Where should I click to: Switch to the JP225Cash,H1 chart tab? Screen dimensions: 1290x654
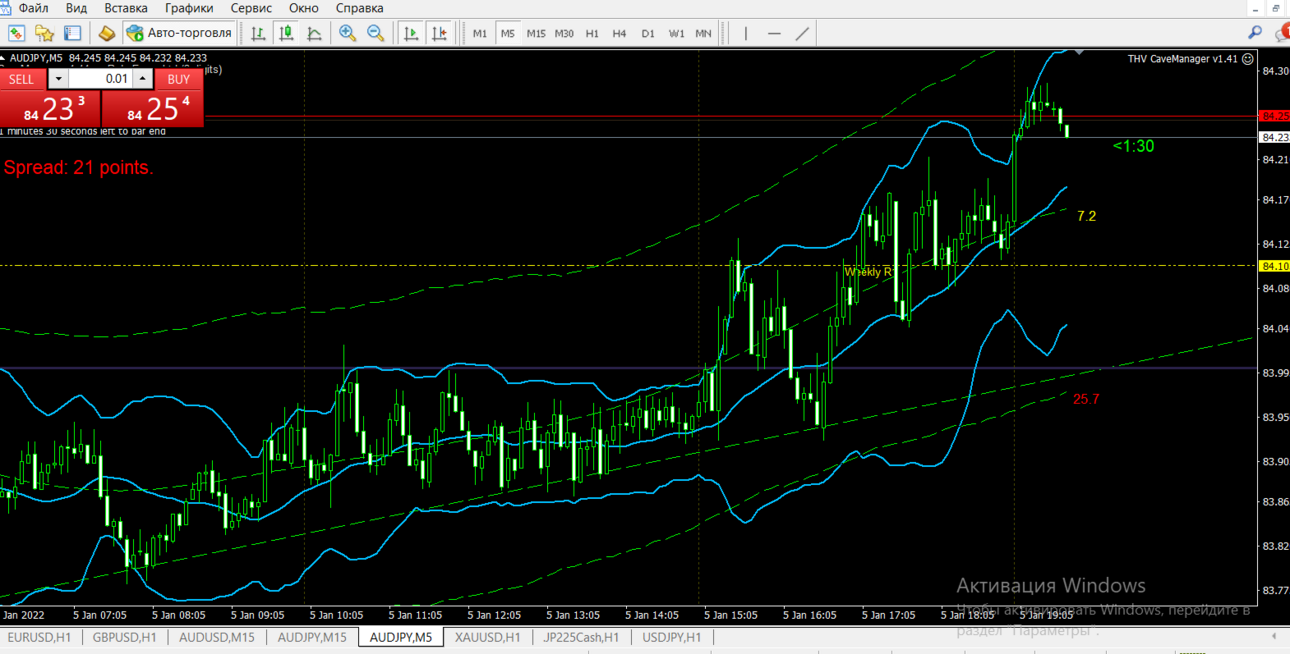581,637
